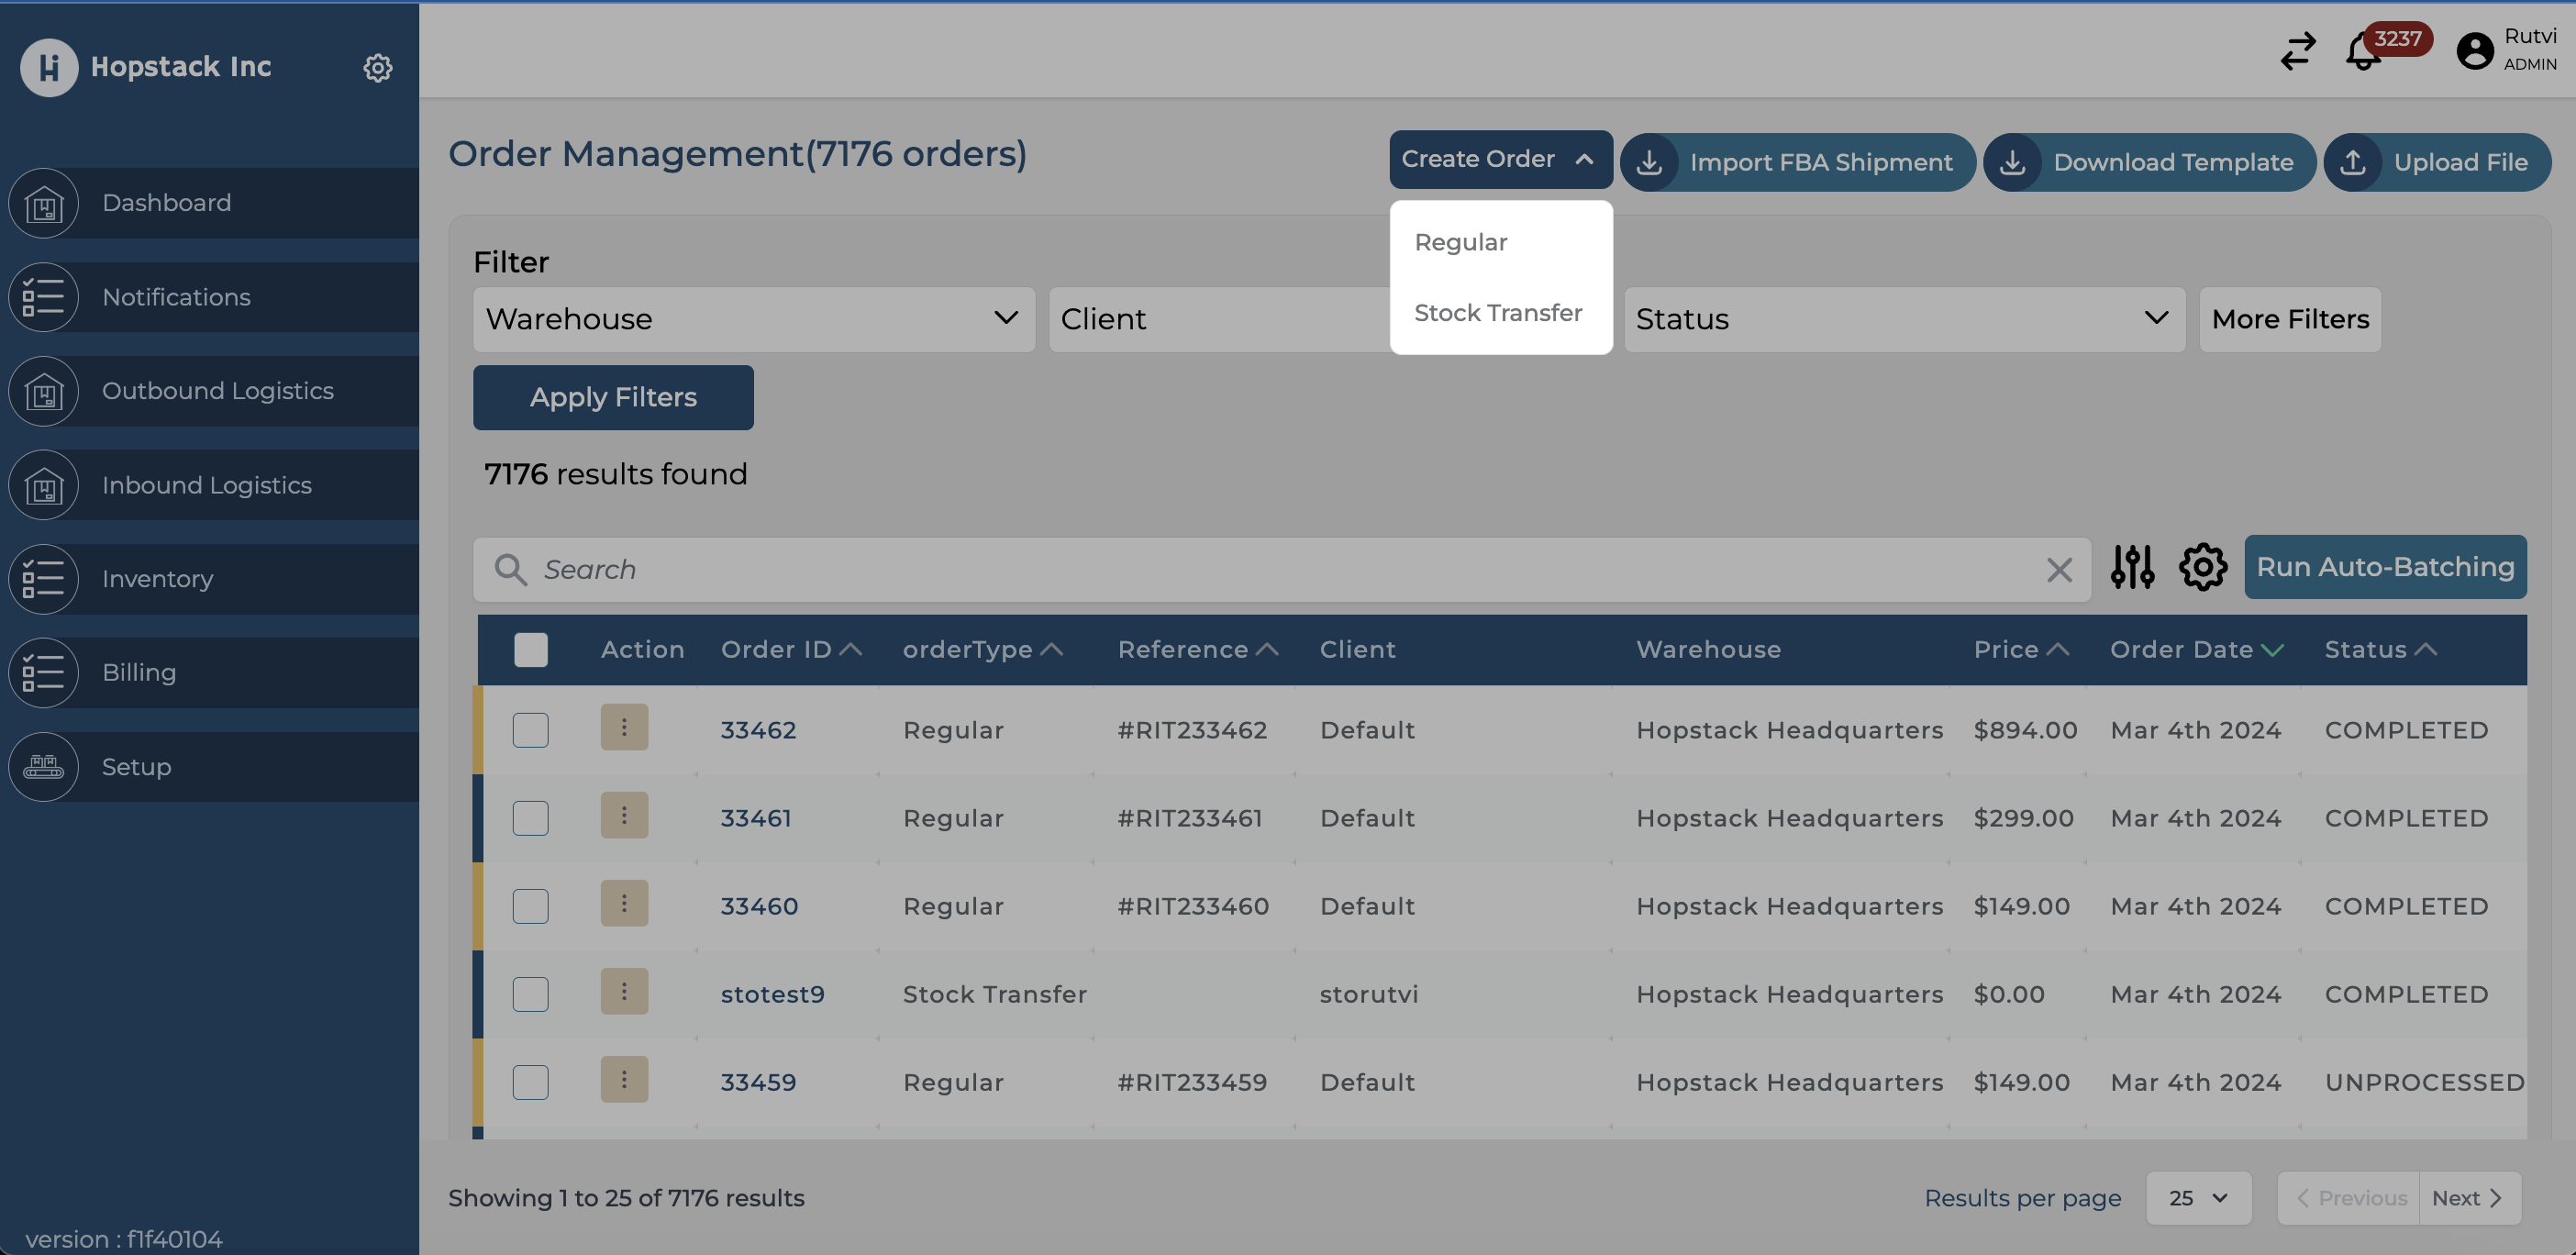This screenshot has height=1255, width=2576.
Task: Select checkbox for order 33459
Action: pyautogui.click(x=531, y=1082)
